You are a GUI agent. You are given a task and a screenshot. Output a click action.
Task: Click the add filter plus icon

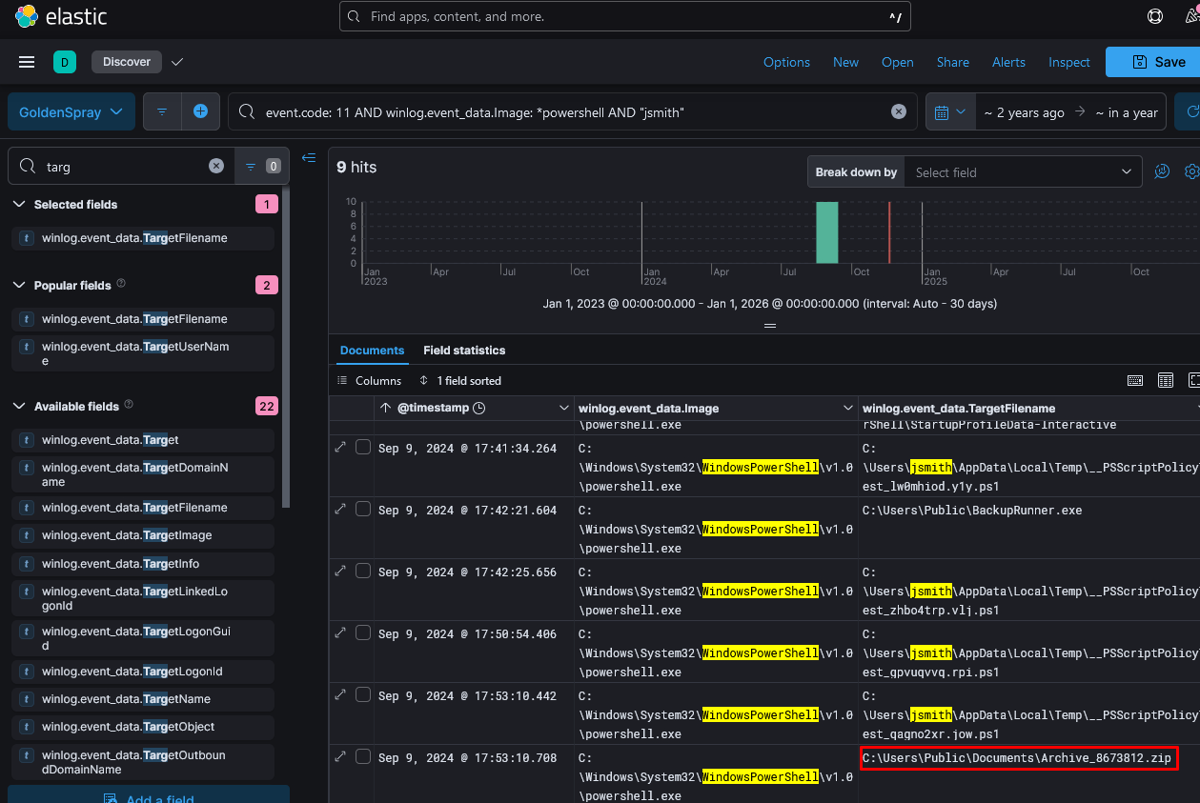200,112
